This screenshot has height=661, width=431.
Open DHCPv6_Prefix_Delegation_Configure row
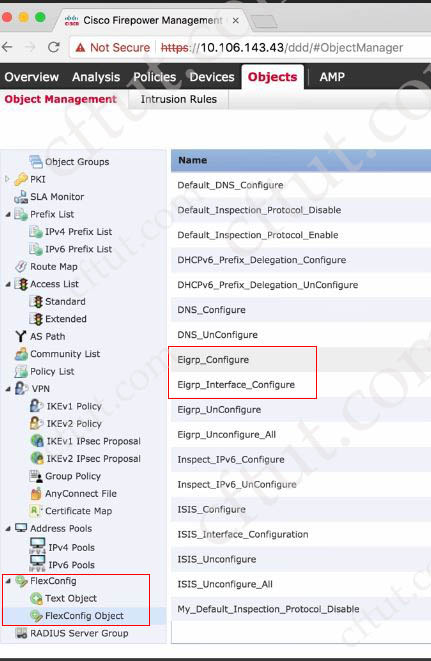click(301, 260)
